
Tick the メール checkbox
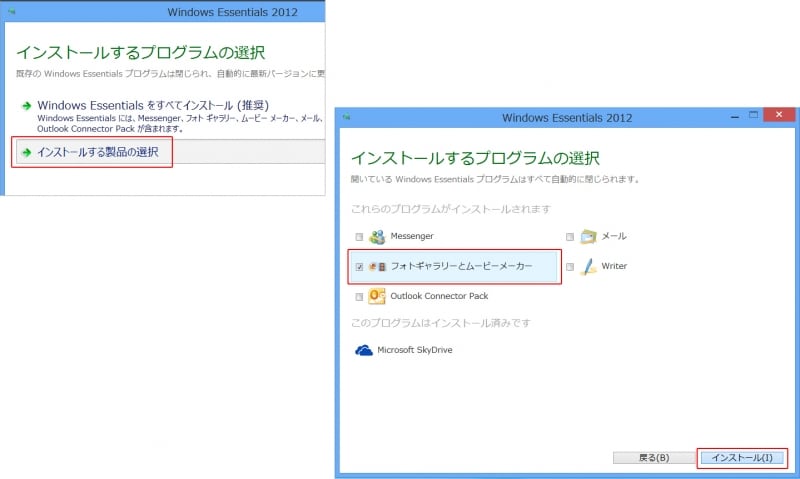pos(570,237)
